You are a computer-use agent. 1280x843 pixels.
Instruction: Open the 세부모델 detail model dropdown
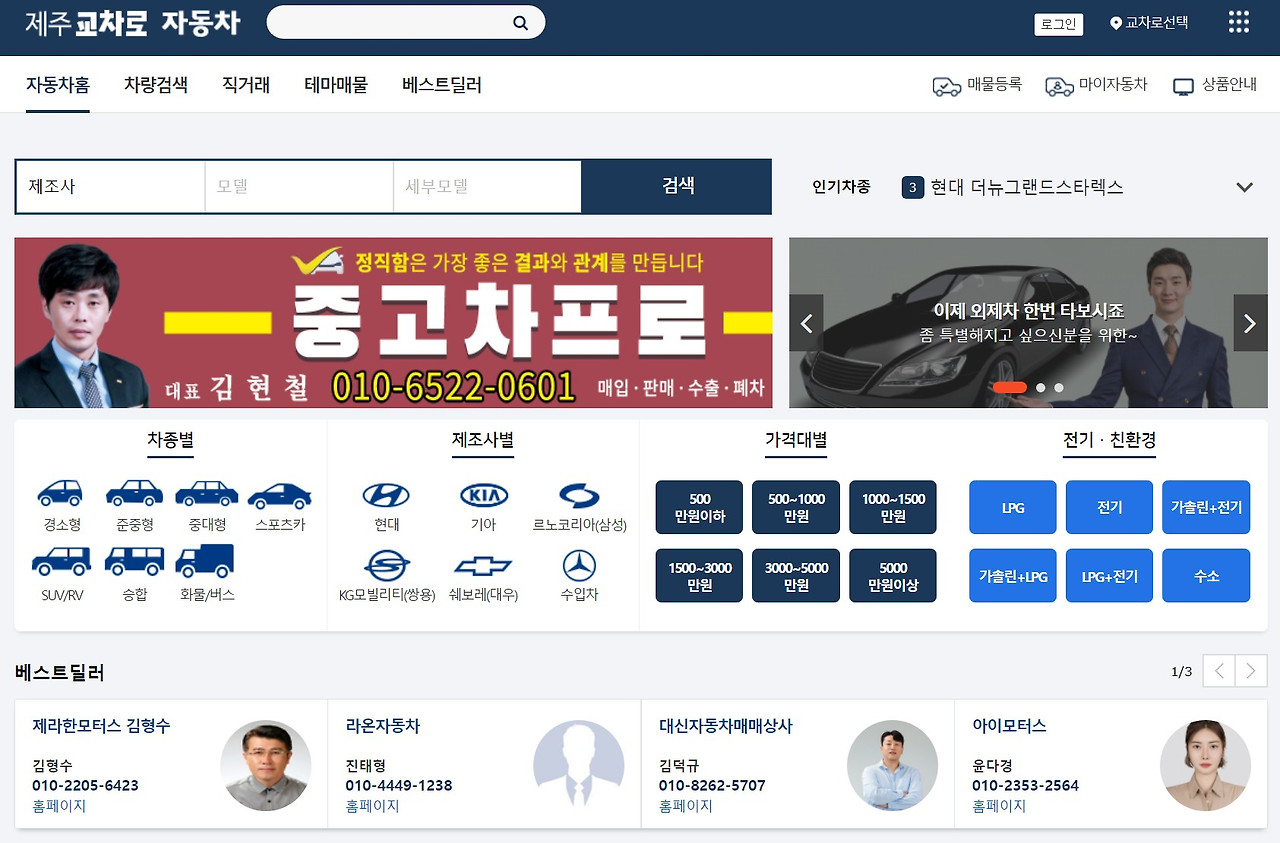point(487,186)
